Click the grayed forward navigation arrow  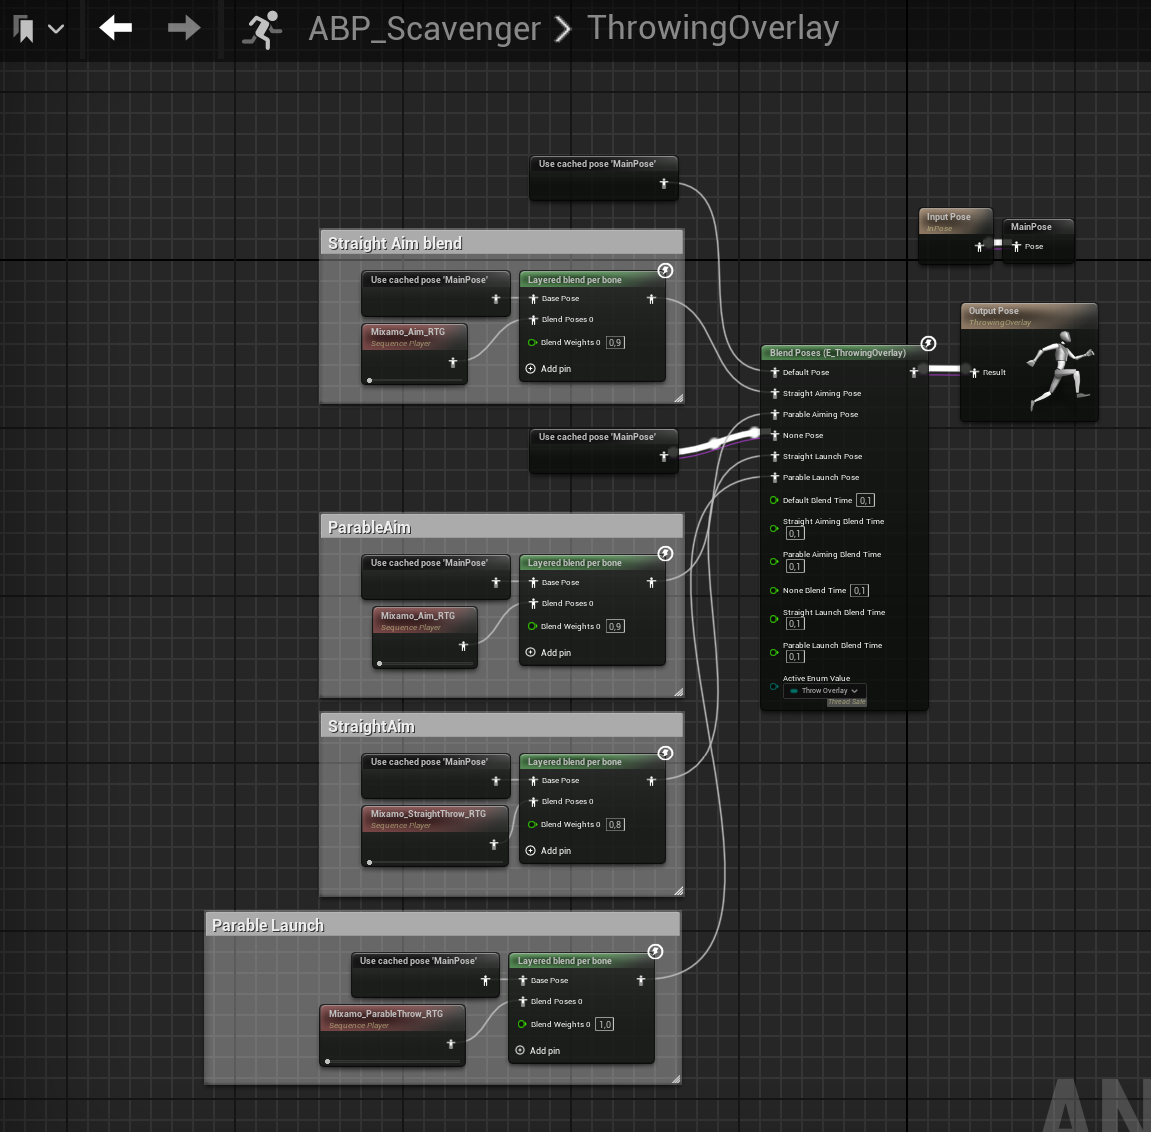183,28
